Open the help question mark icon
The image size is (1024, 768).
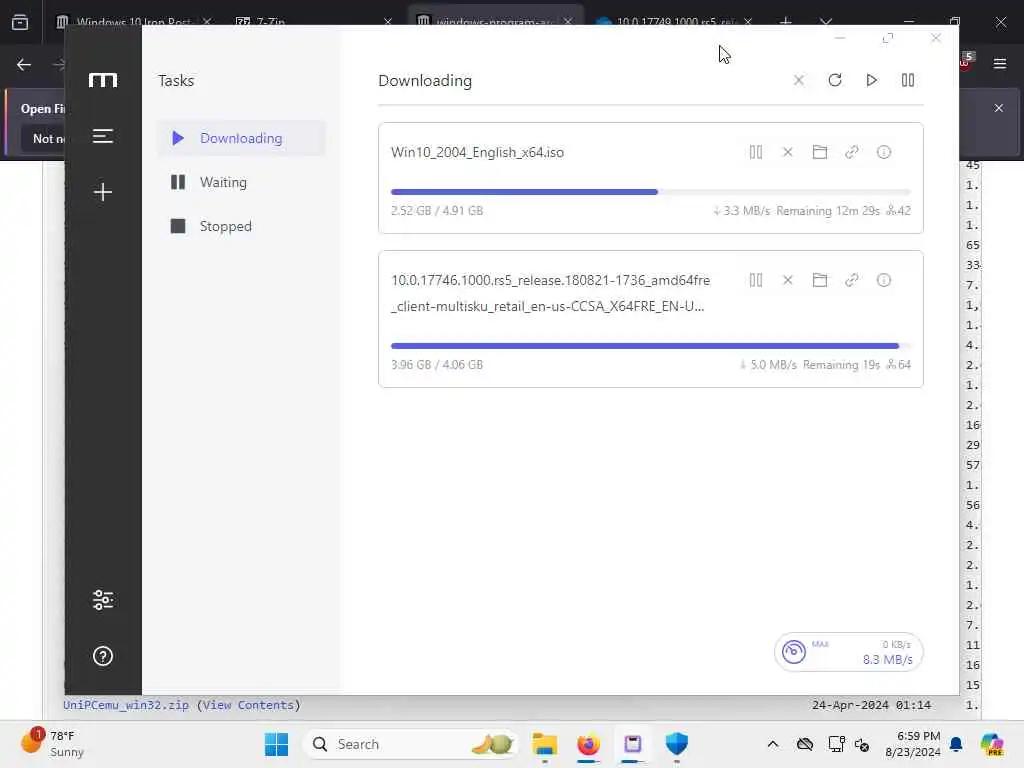pos(103,656)
